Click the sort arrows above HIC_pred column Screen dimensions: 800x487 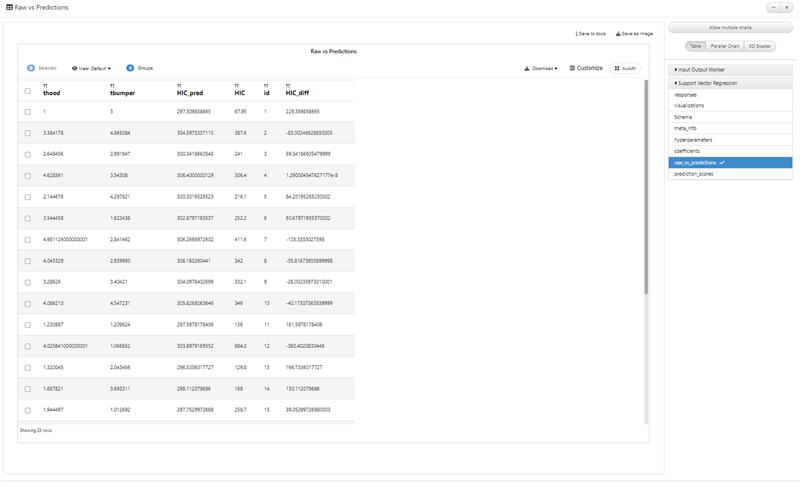point(179,86)
